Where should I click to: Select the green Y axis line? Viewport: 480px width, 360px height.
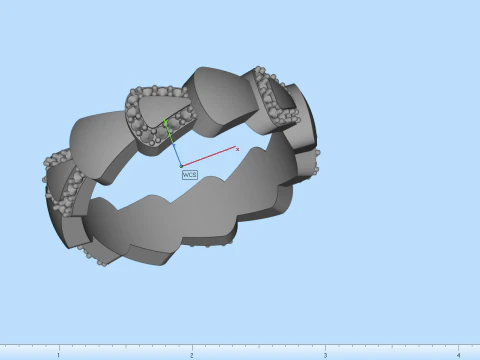[169, 132]
